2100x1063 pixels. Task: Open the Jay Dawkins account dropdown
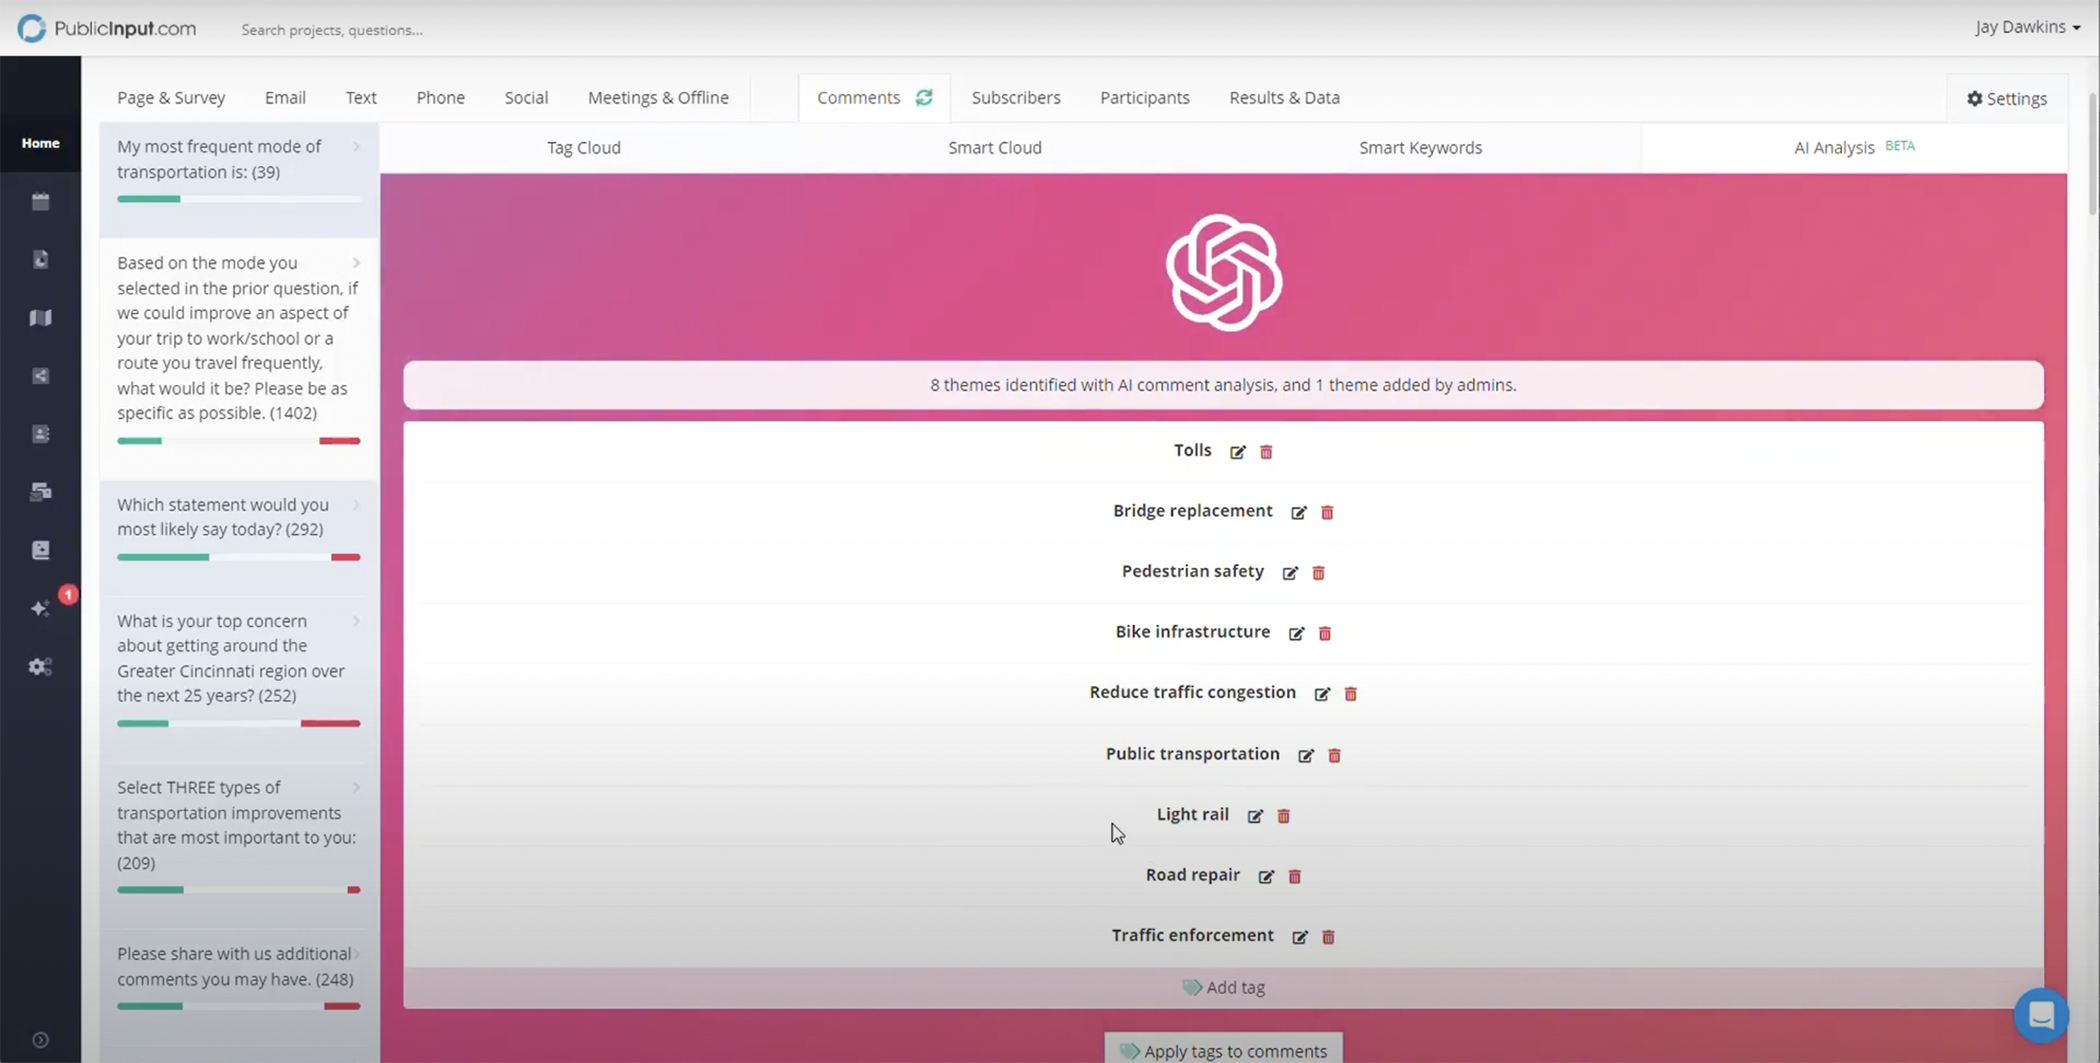tap(2027, 27)
